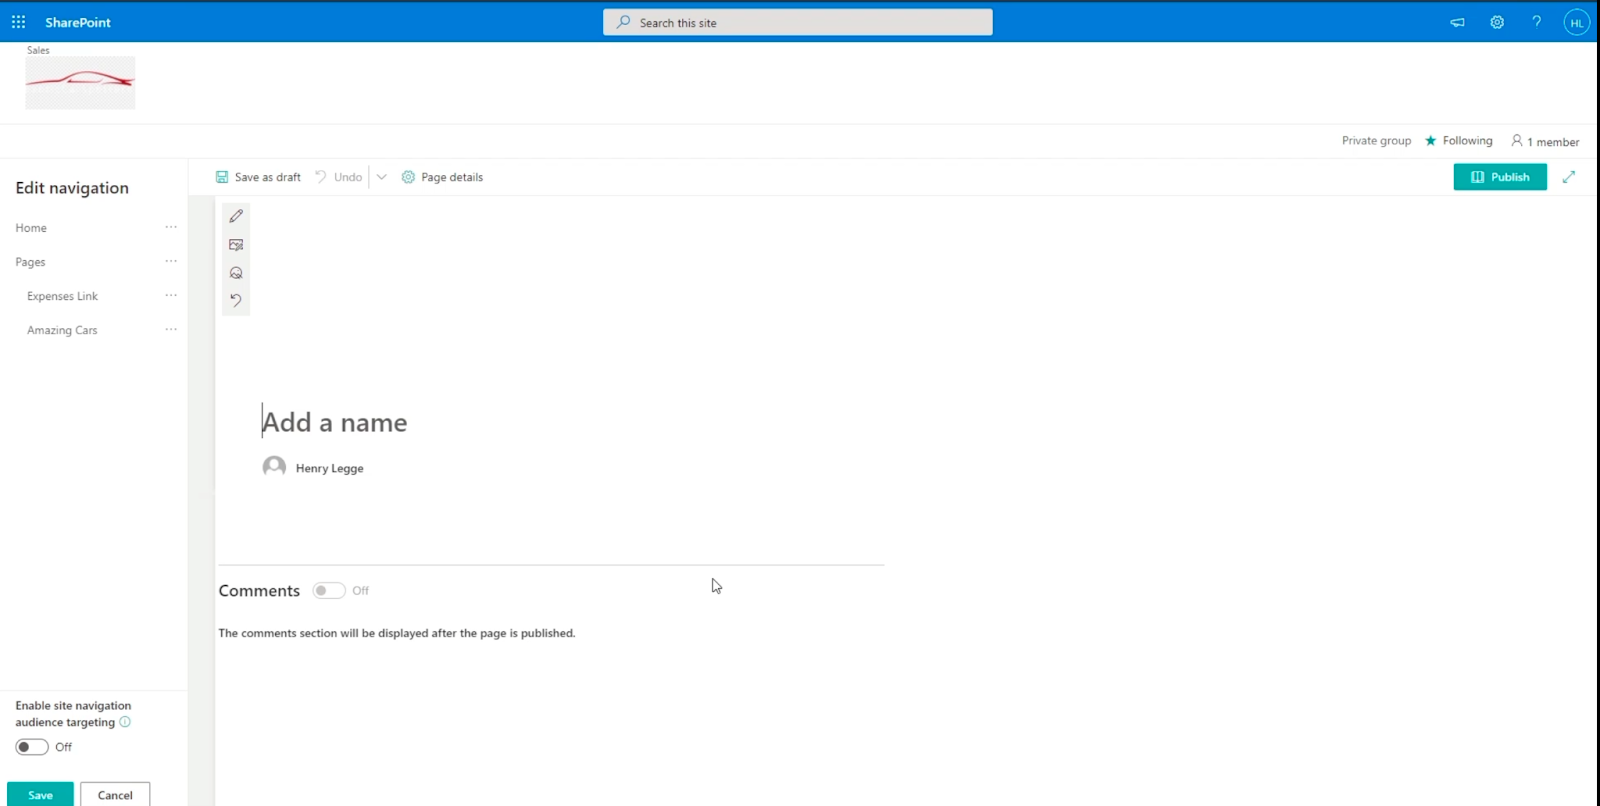The height and width of the screenshot is (806, 1600).
Task: Select Home in Edit navigation
Action: click(31, 228)
